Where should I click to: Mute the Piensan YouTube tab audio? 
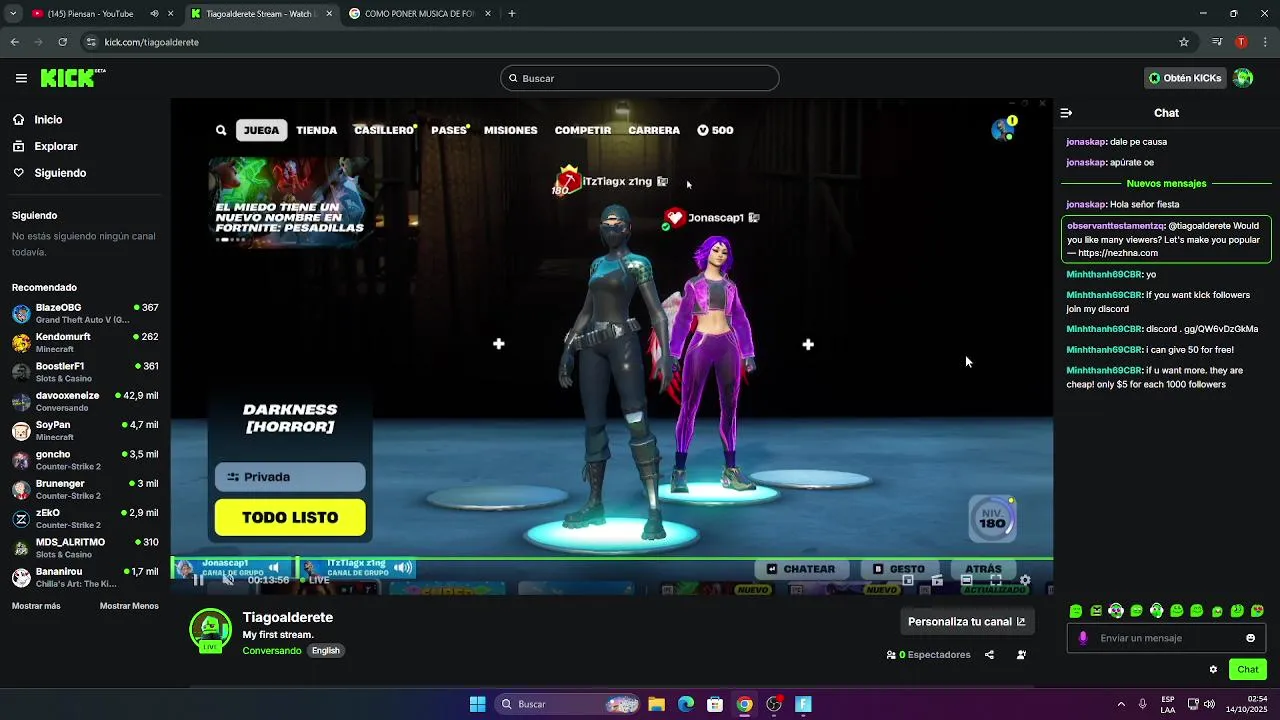[x=154, y=14]
